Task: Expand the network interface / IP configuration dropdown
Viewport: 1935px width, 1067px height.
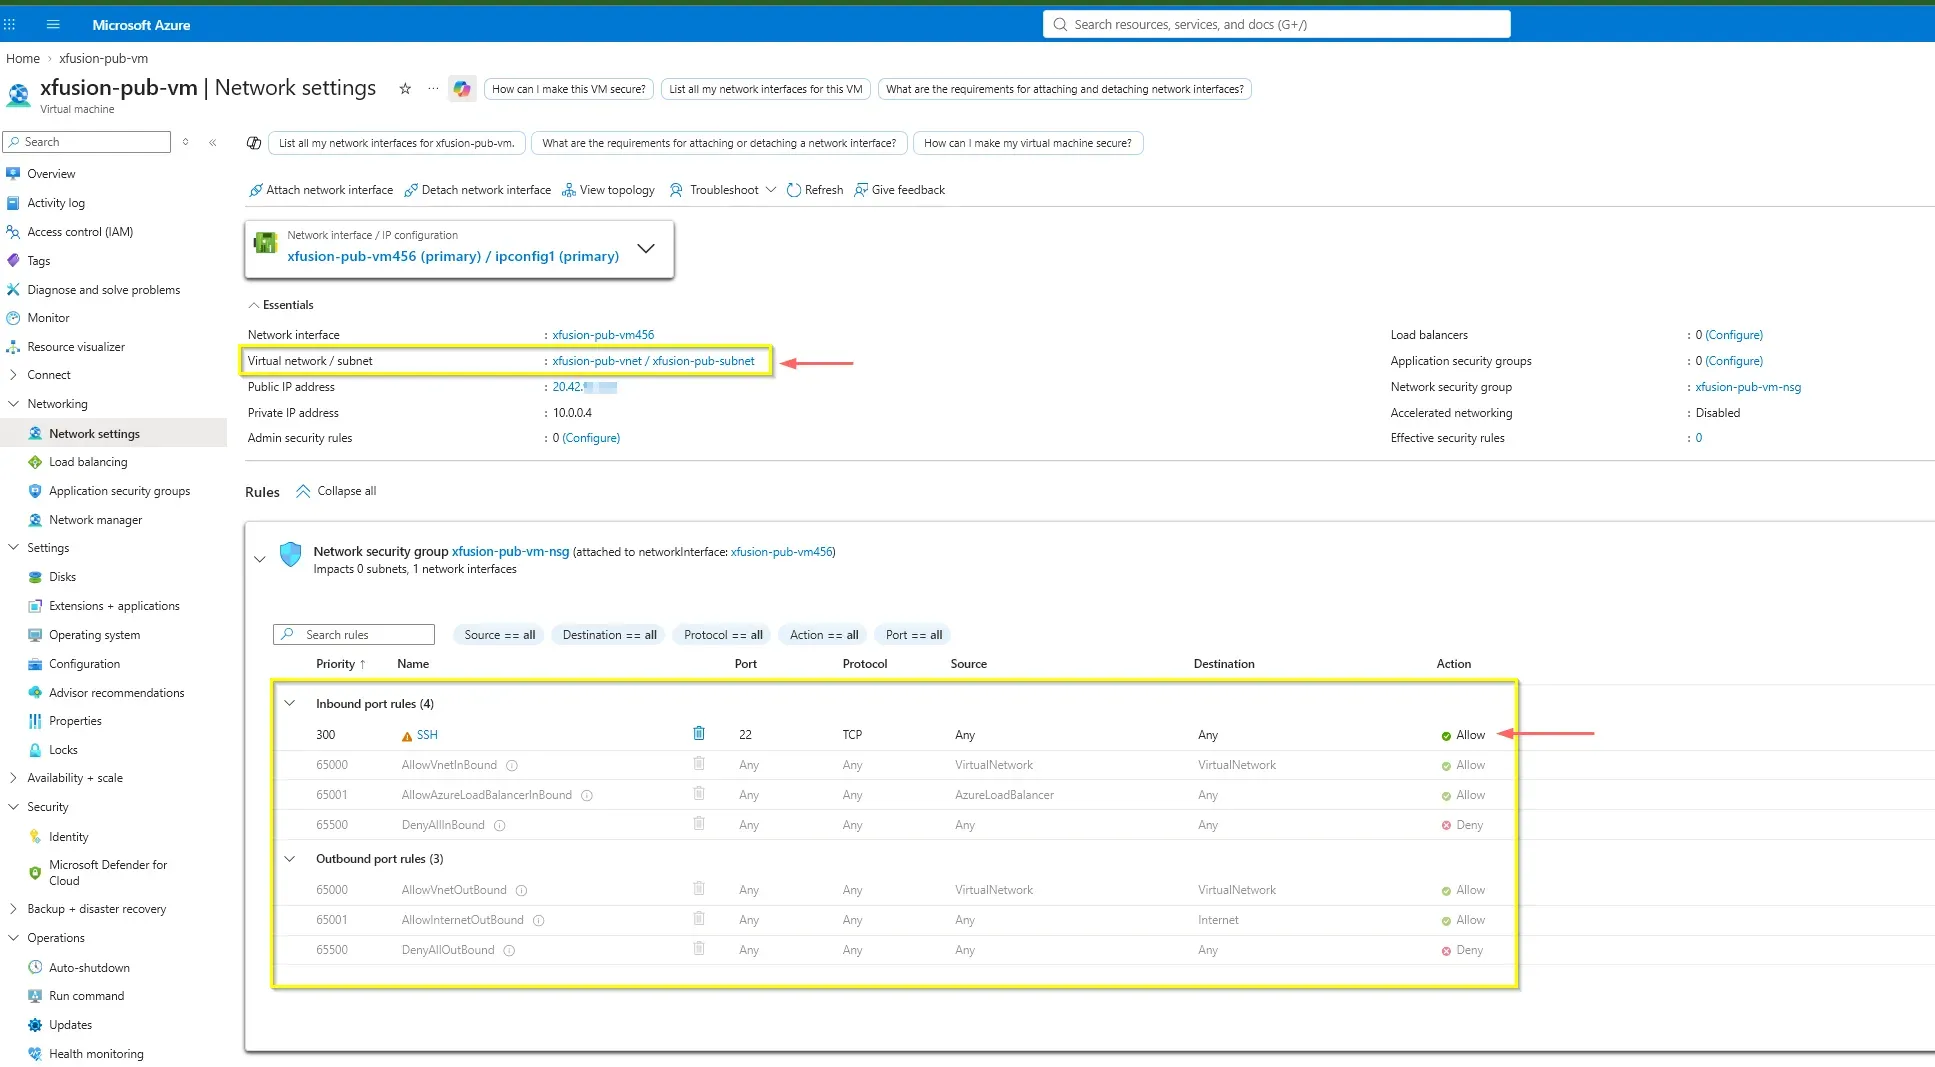Action: click(646, 248)
